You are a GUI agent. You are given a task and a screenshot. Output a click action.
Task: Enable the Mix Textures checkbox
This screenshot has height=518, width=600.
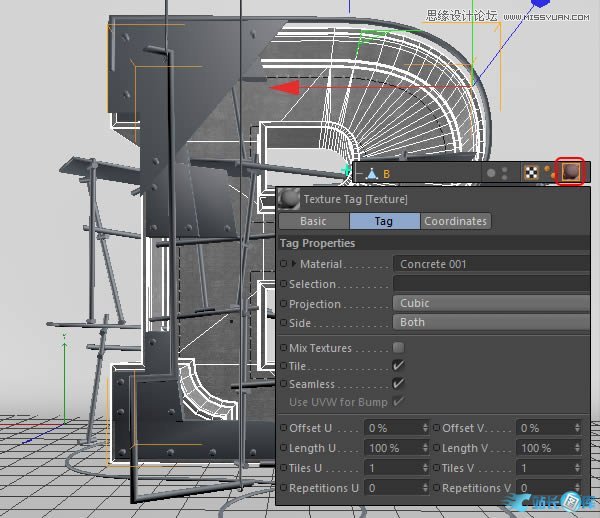(398, 348)
